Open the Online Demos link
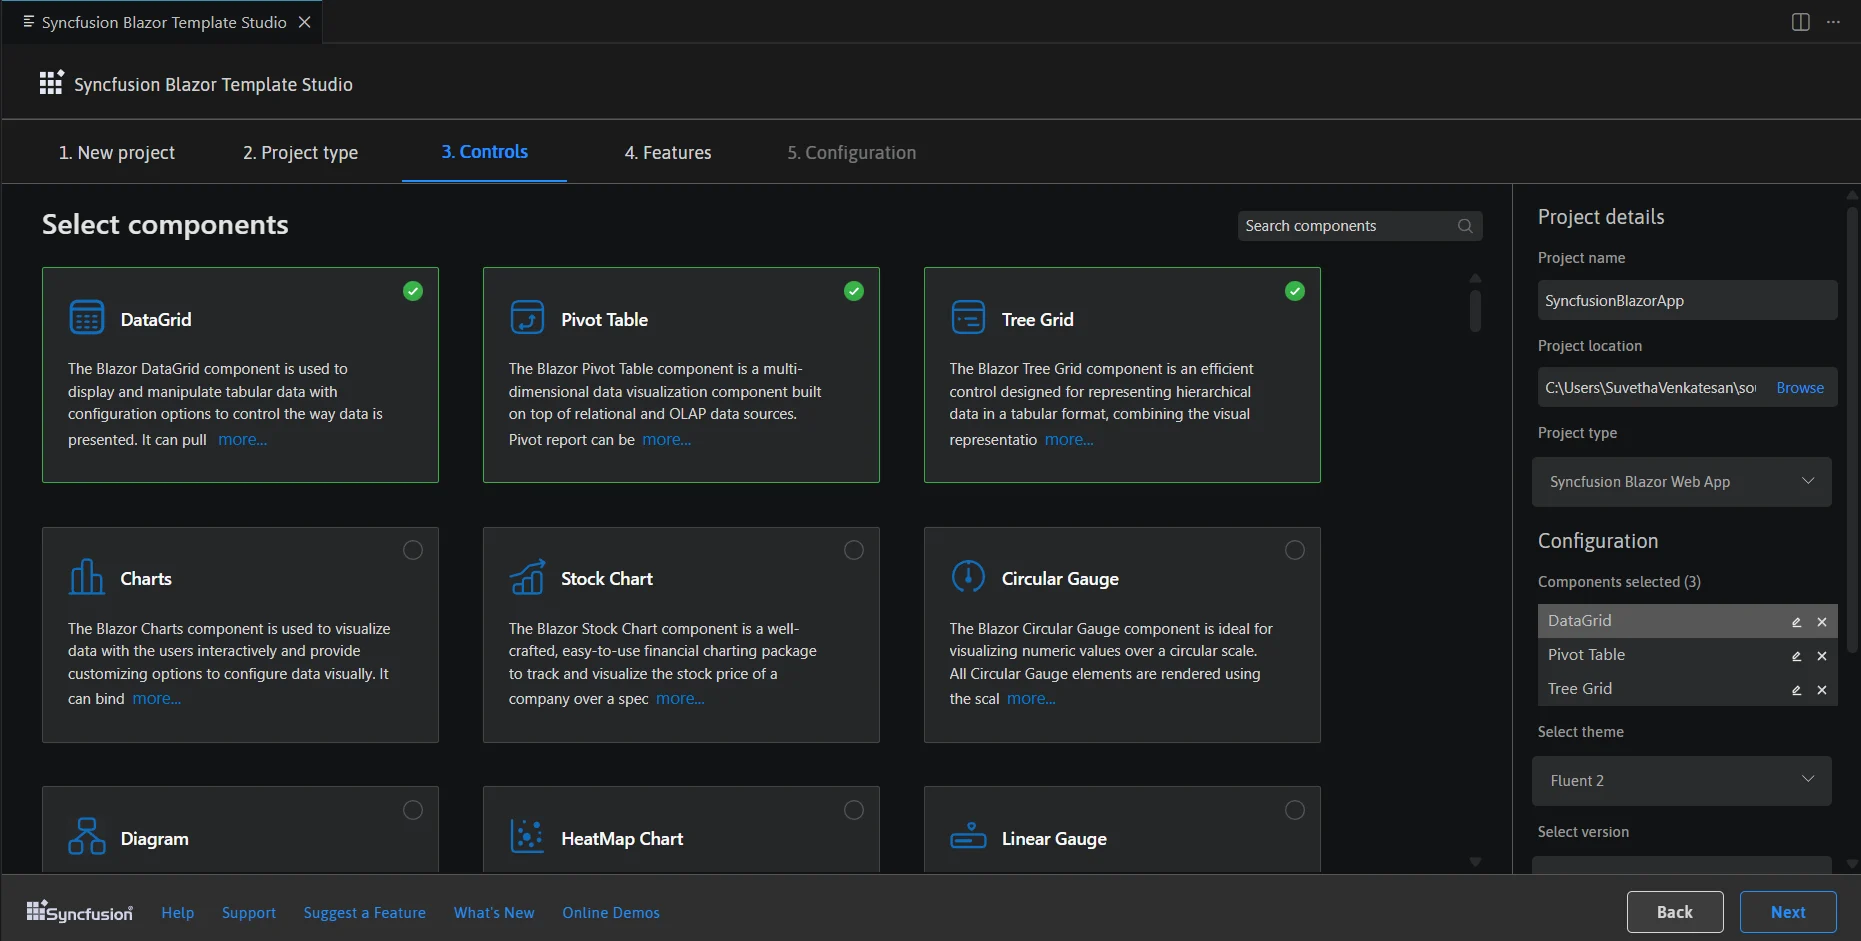 click(x=611, y=913)
